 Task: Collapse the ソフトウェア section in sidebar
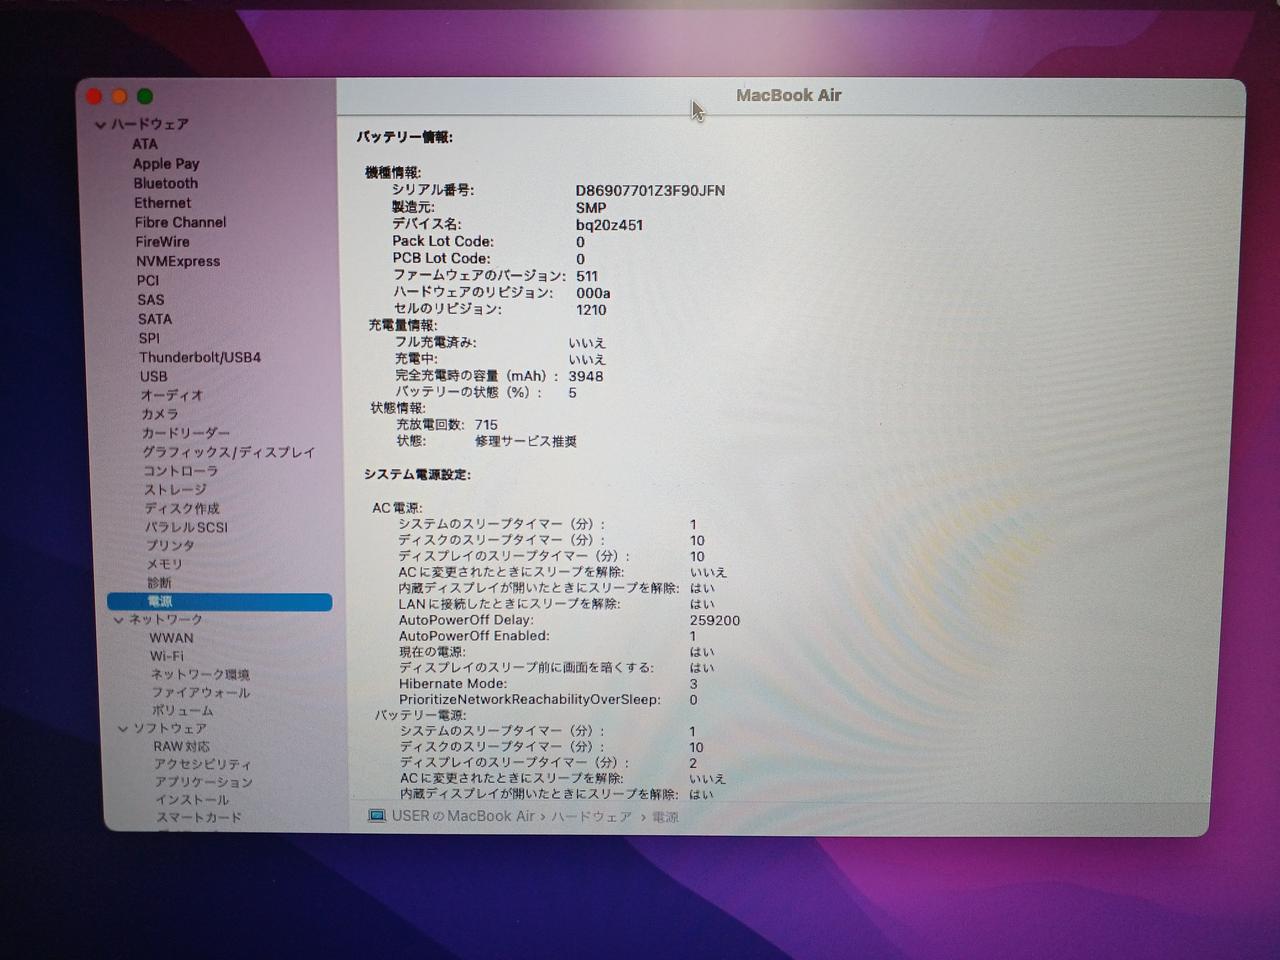123,729
